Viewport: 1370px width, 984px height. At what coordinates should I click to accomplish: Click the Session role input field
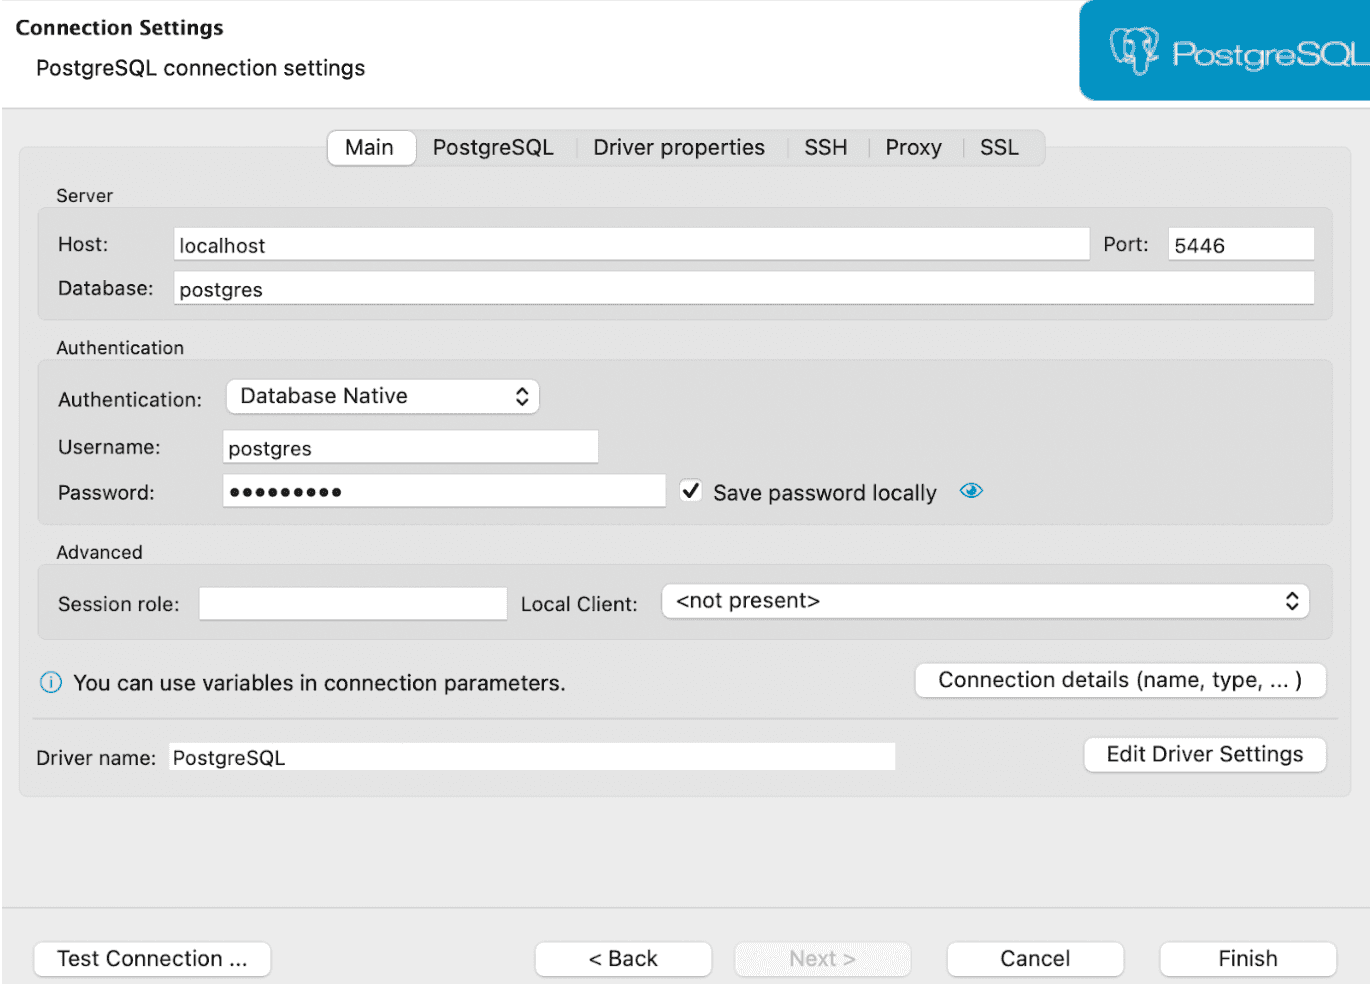[x=352, y=602]
